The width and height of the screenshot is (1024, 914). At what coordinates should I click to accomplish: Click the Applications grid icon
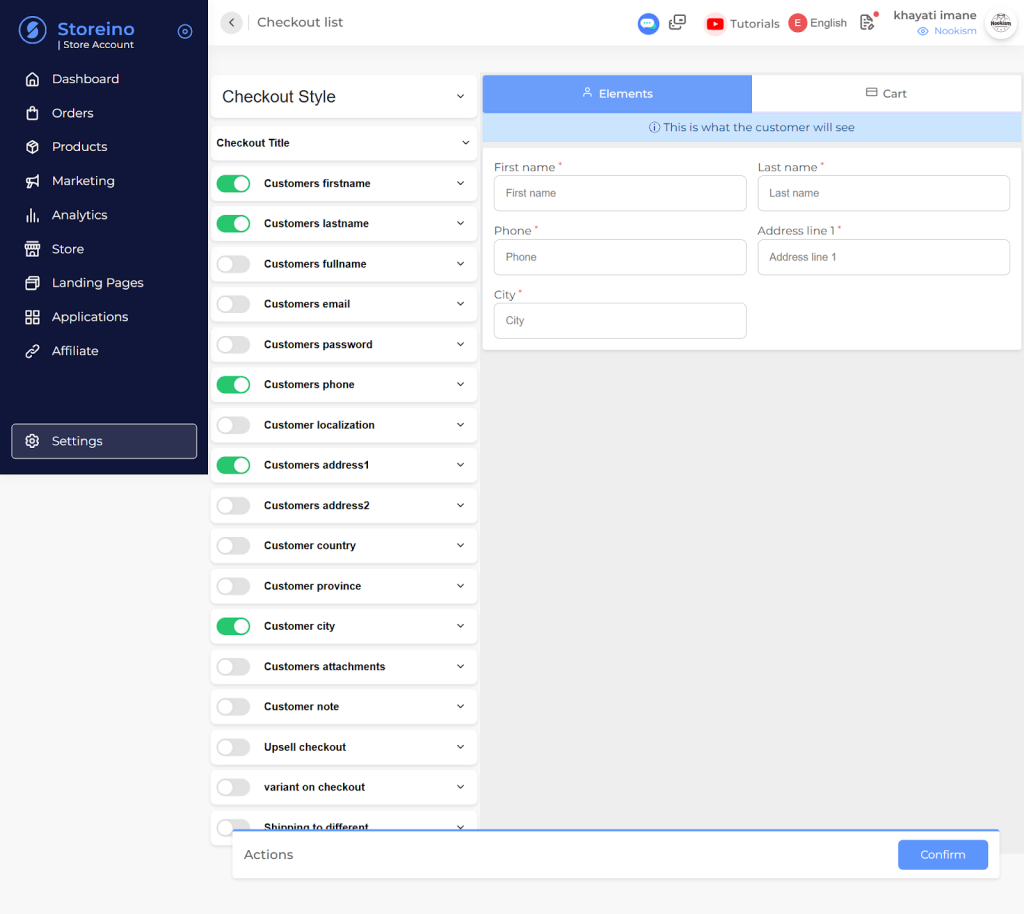point(32,317)
